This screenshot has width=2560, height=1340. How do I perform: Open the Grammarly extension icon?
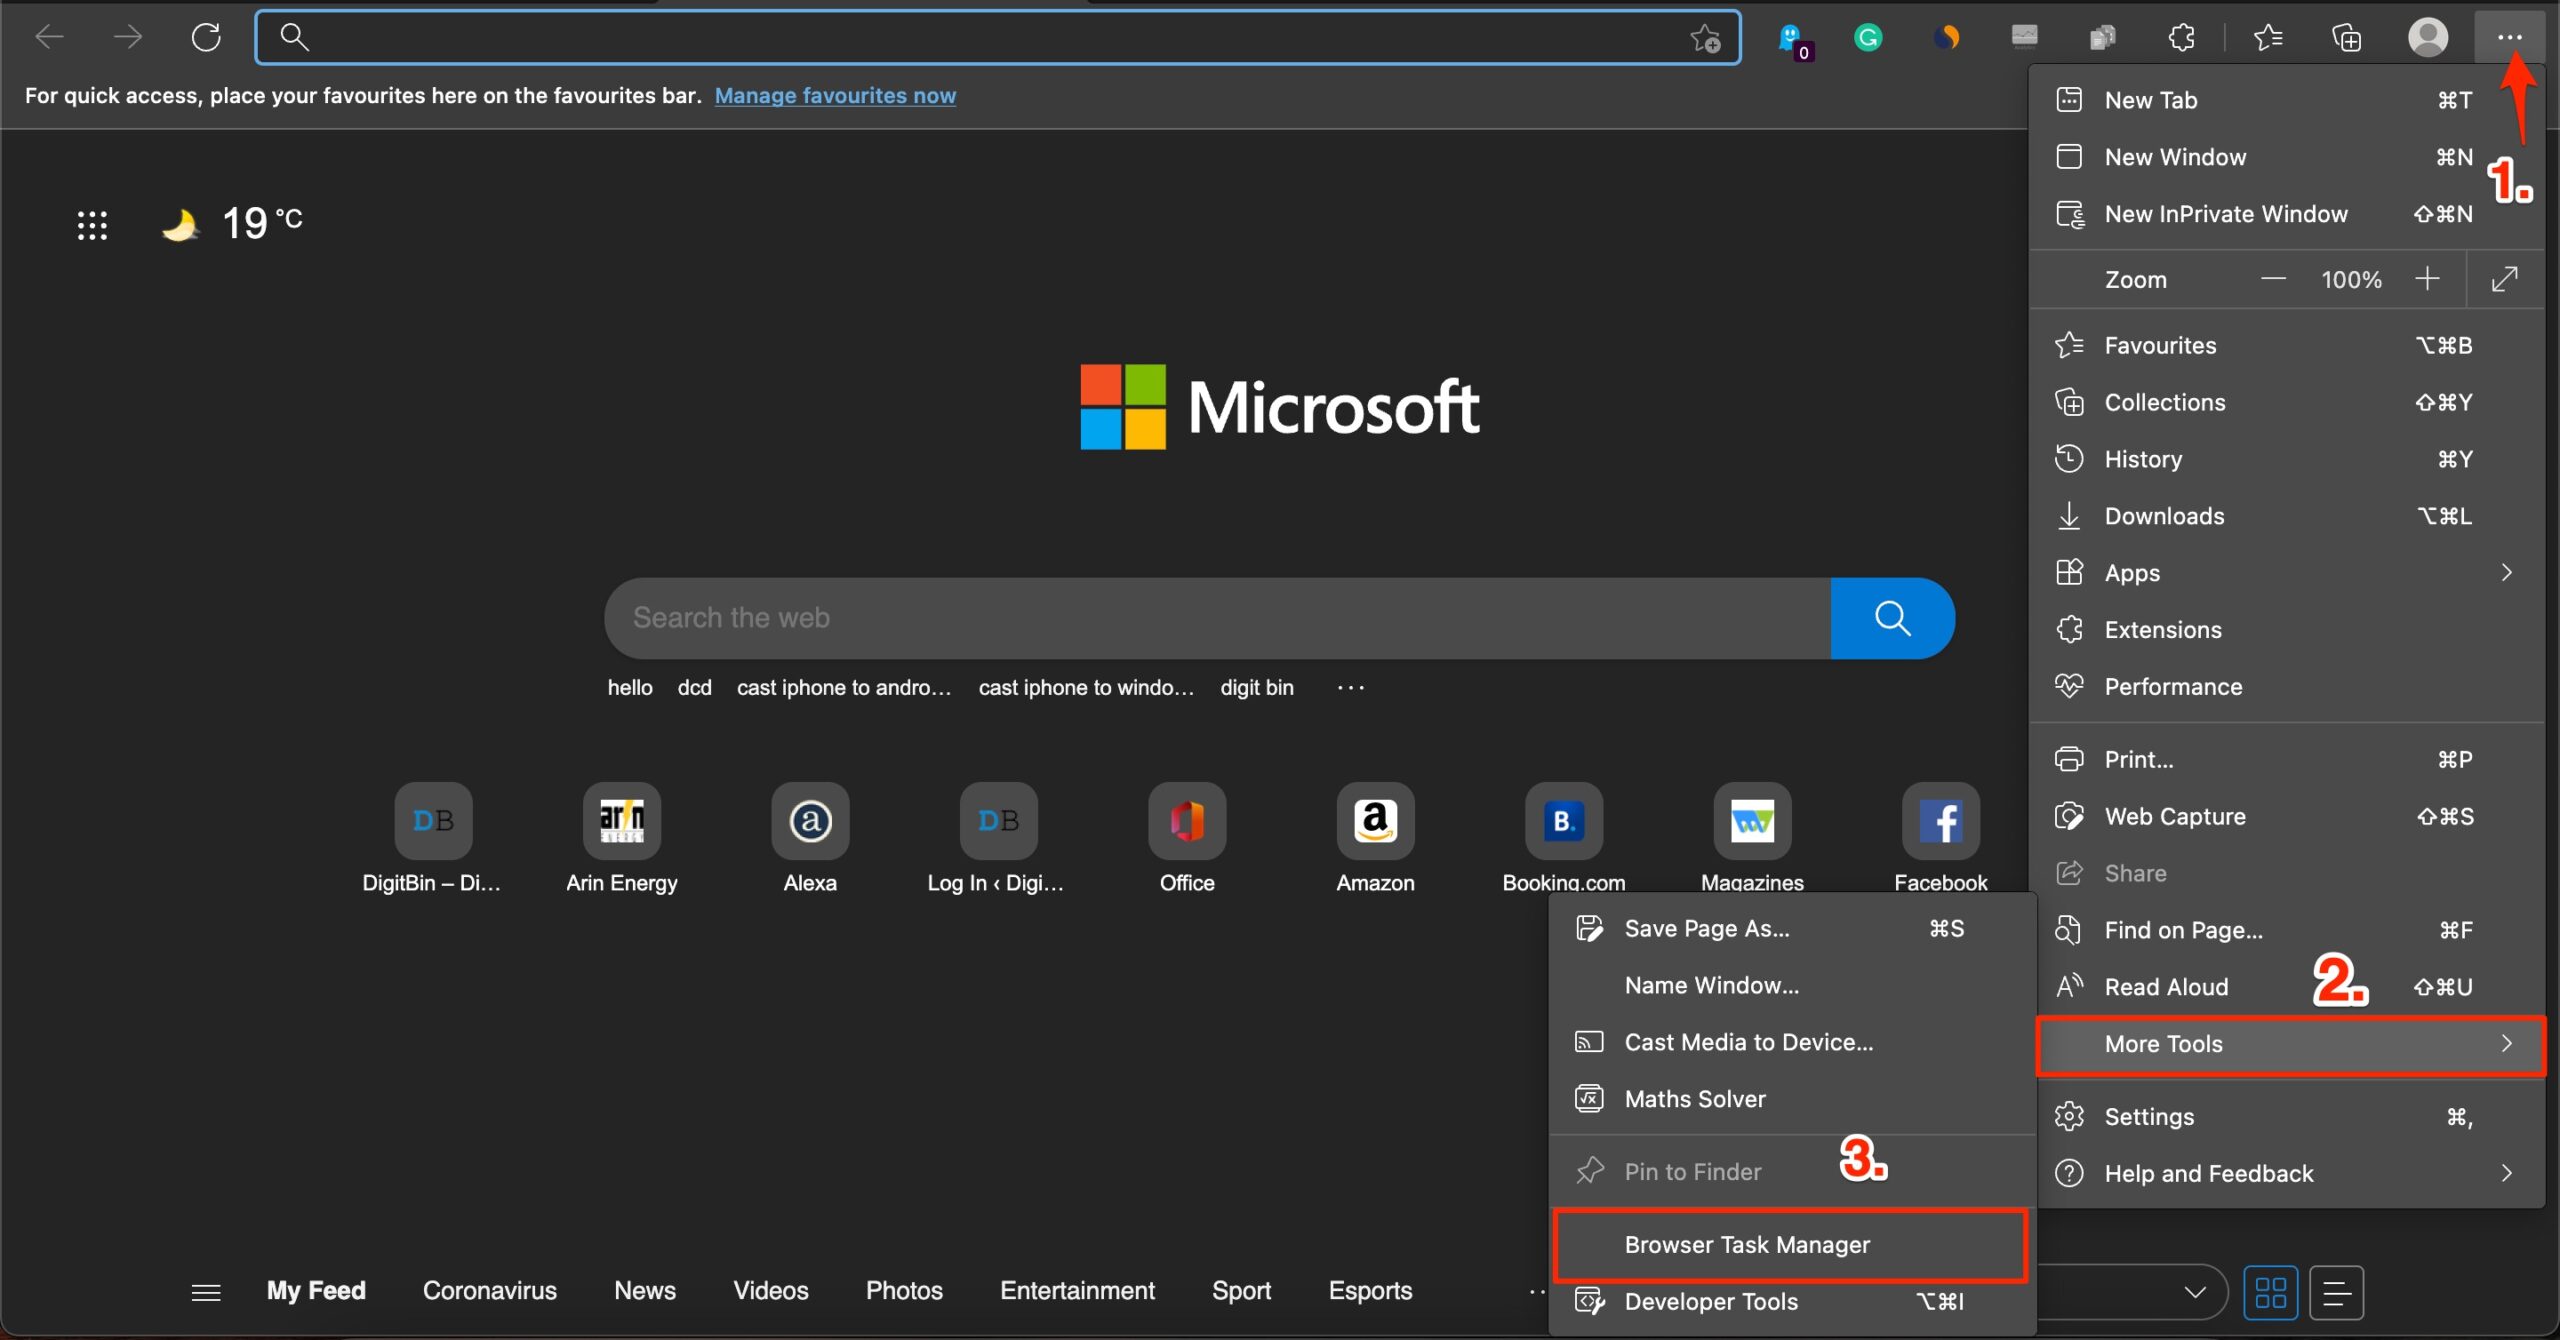point(1868,38)
